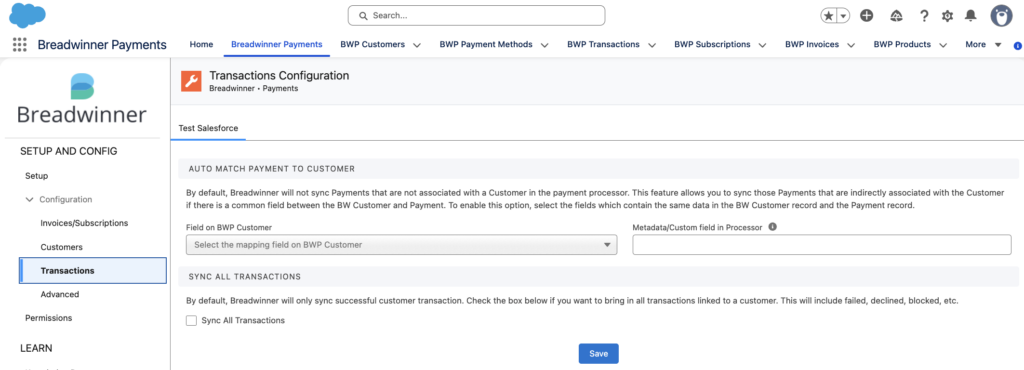
Task: Click the Breadwinner logo in sidebar
Action: click(82, 99)
